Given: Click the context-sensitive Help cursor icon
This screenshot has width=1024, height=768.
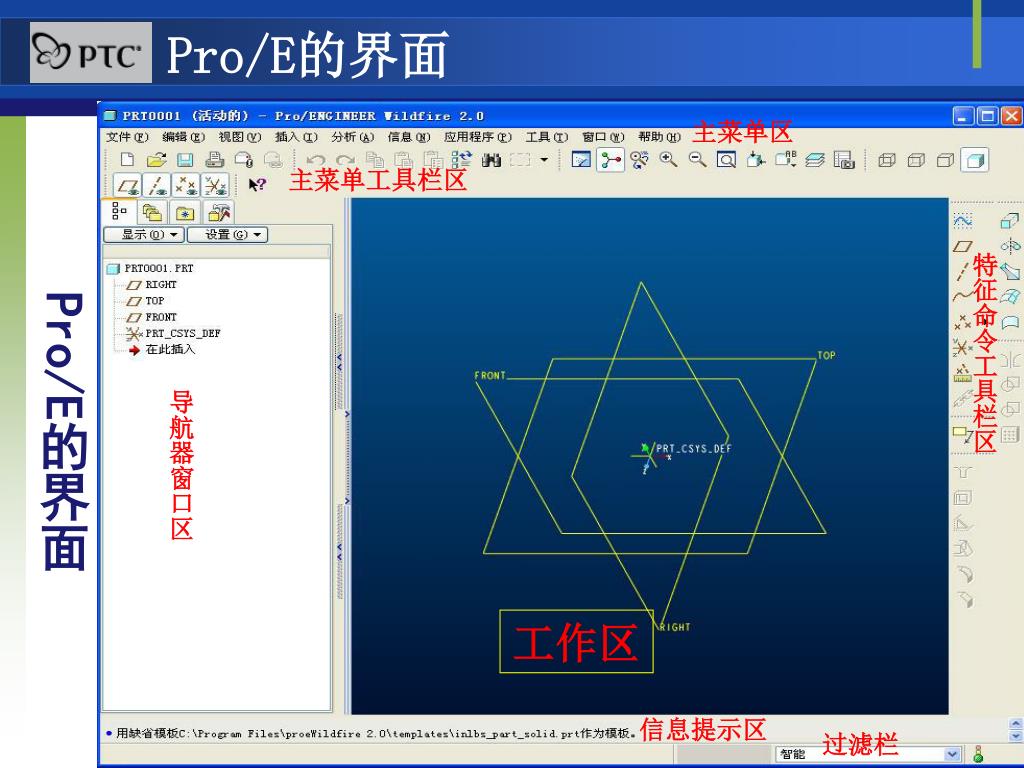Looking at the screenshot, I should (x=257, y=185).
